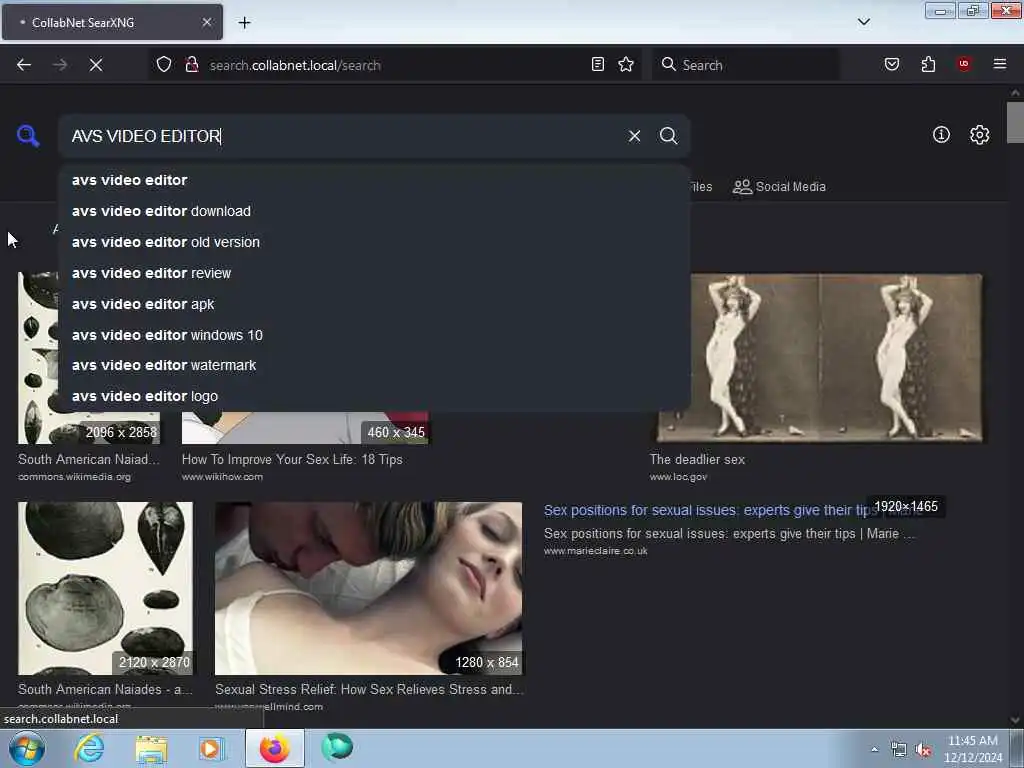Open Windows Explorer folder in taskbar
The height and width of the screenshot is (768, 1024).
click(x=152, y=749)
